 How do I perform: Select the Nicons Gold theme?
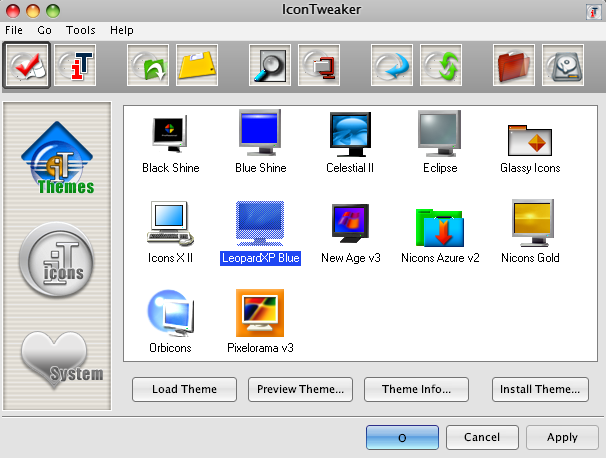pos(530,232)
